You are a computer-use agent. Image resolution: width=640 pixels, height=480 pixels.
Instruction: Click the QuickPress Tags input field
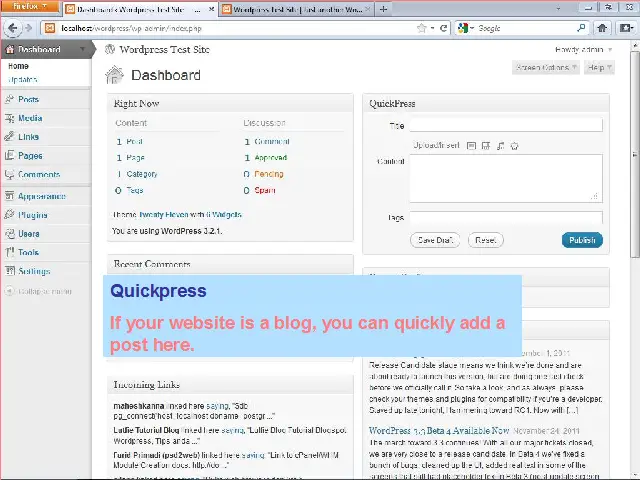506,217
